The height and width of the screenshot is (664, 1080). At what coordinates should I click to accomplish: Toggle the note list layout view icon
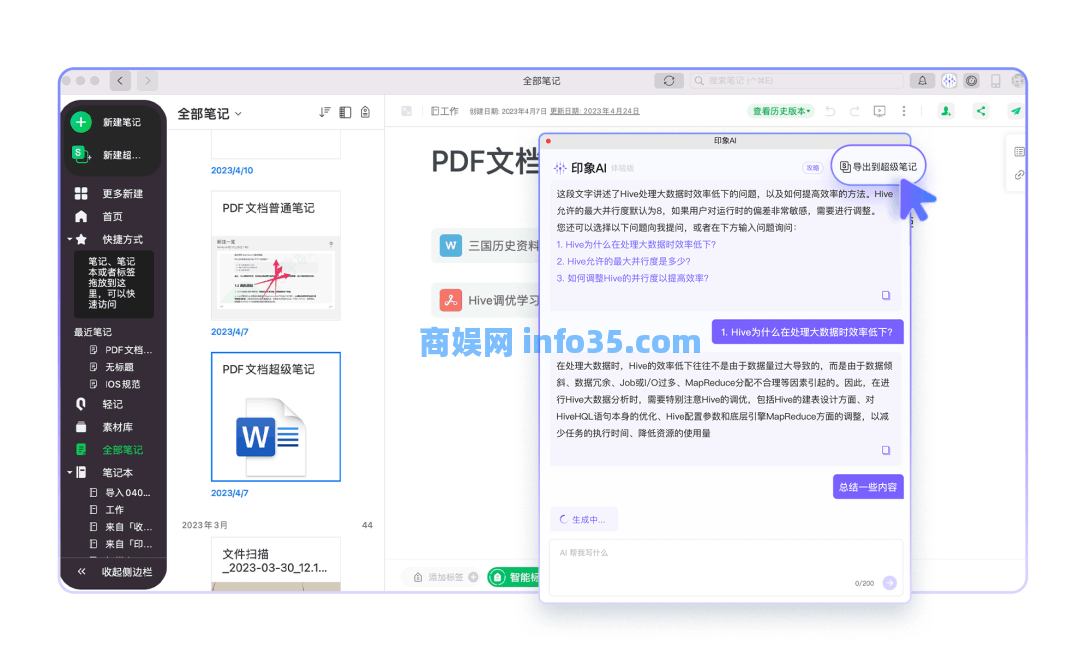point(345,113)
